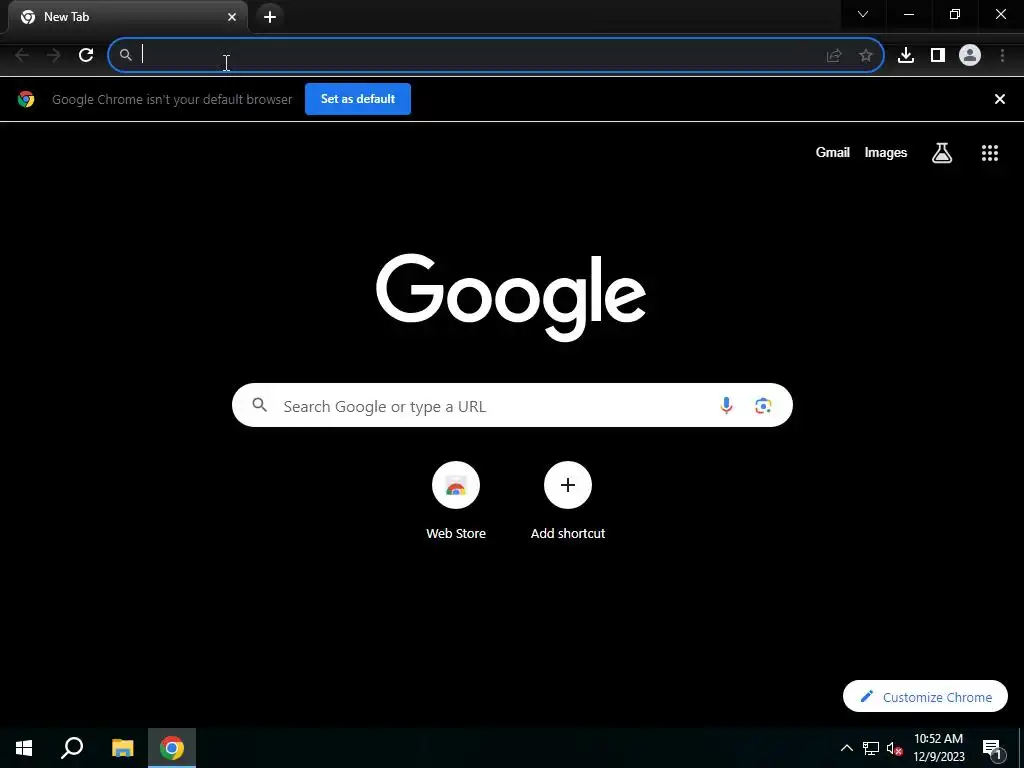Click the Google logo
This screenshot has height=768, width=1024.
(x=511, y=297)
